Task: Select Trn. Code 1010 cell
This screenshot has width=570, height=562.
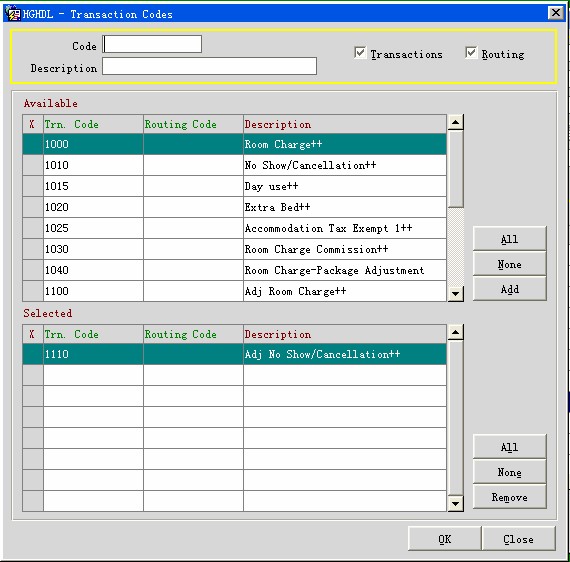Action: click(x=93, y=165)
